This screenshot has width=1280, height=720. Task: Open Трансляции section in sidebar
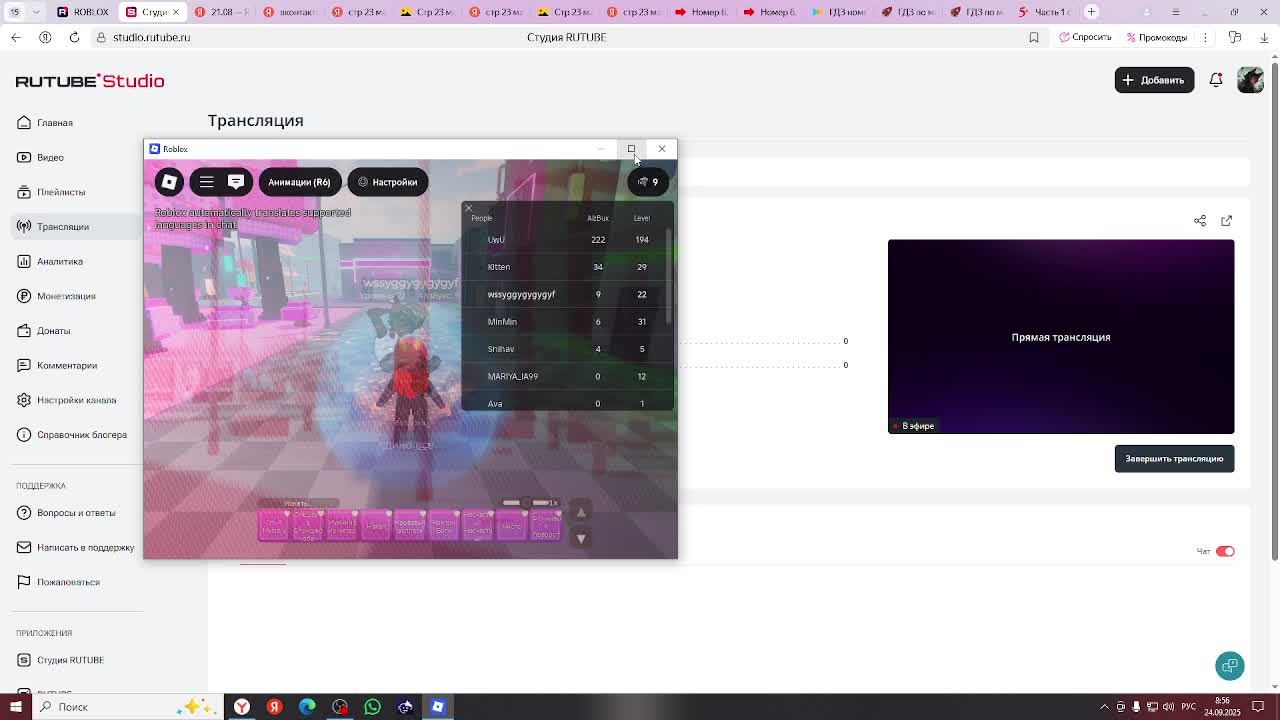tap(63, 227)
